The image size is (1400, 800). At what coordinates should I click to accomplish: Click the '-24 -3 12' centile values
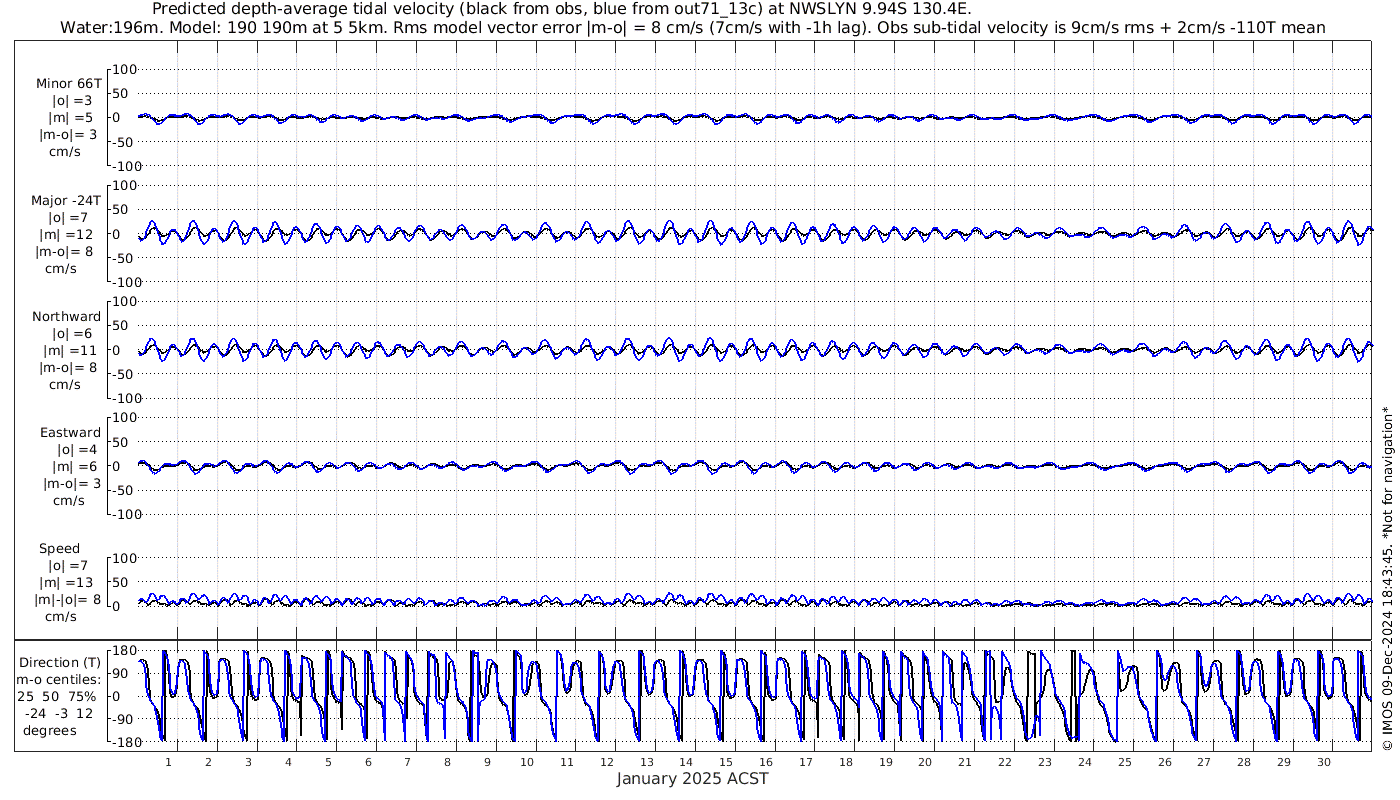[60, 713]
